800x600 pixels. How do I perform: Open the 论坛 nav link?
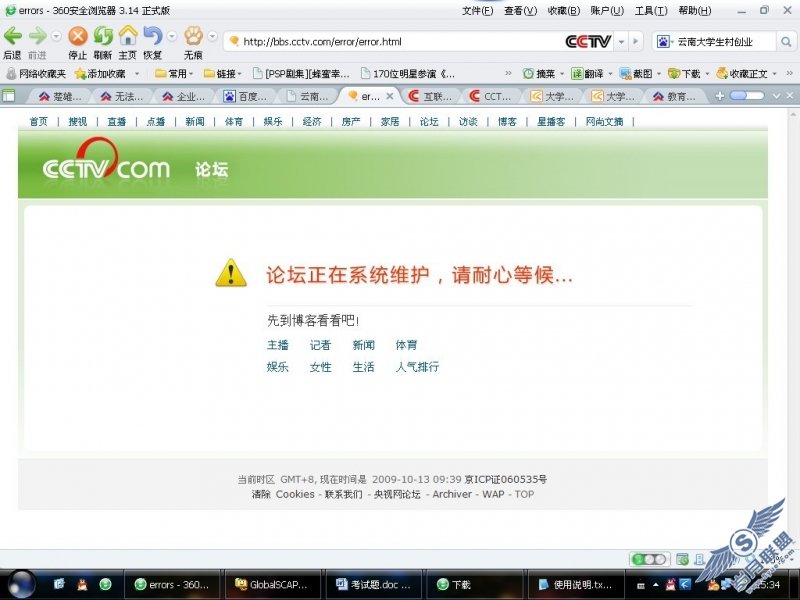coord(429,121)
